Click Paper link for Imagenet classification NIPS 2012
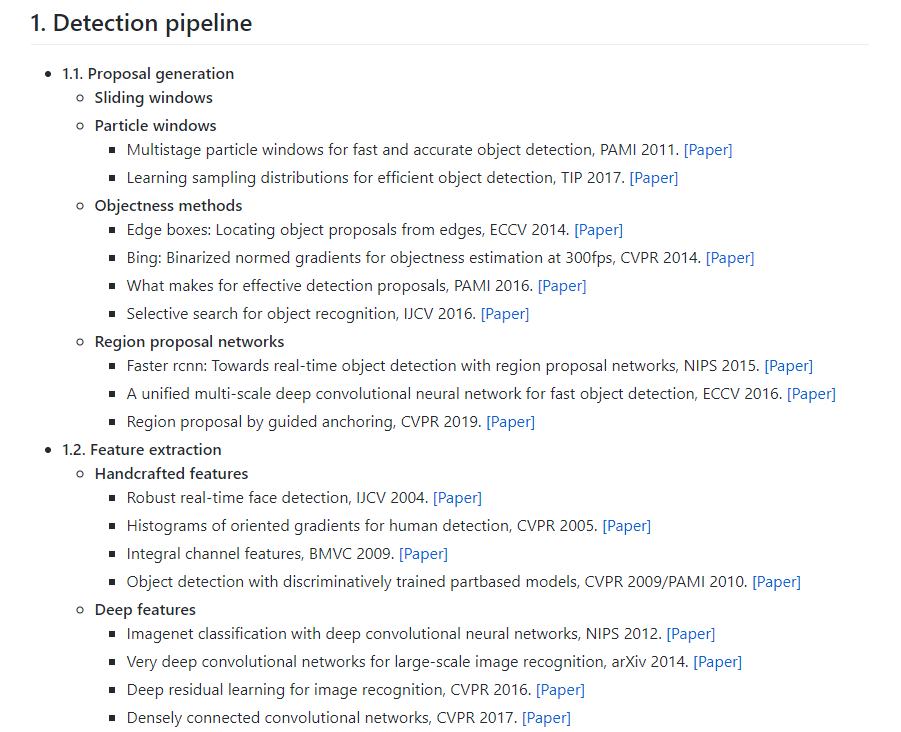901x732 pixels. pos(691,634)
